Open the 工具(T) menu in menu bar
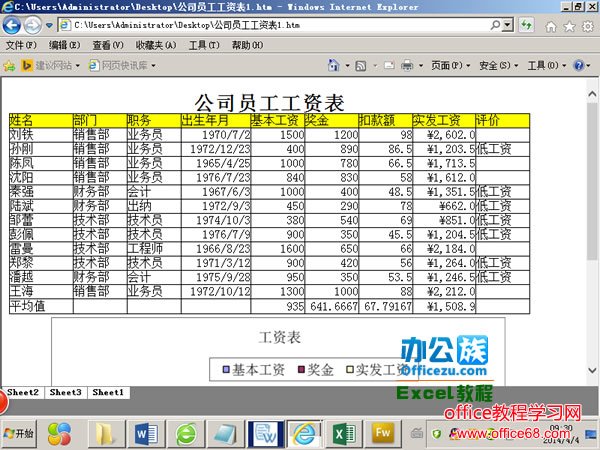The image size is (600, 450). point(204,45)
